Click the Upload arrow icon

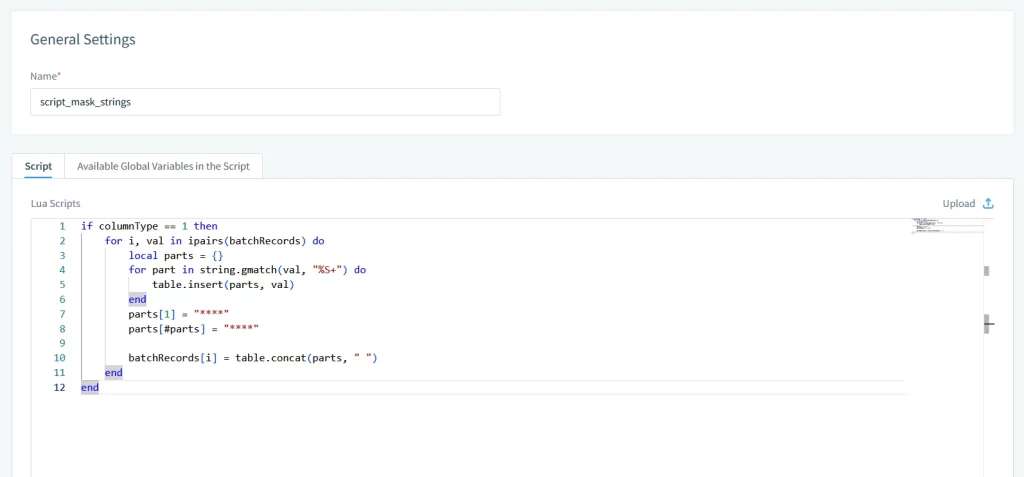[988, 203]
